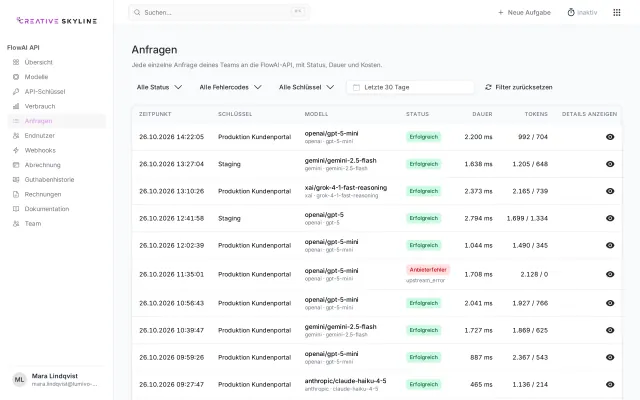Show details for the 12:02:39 request
This screenshot has height=400, width=640.
610,245
